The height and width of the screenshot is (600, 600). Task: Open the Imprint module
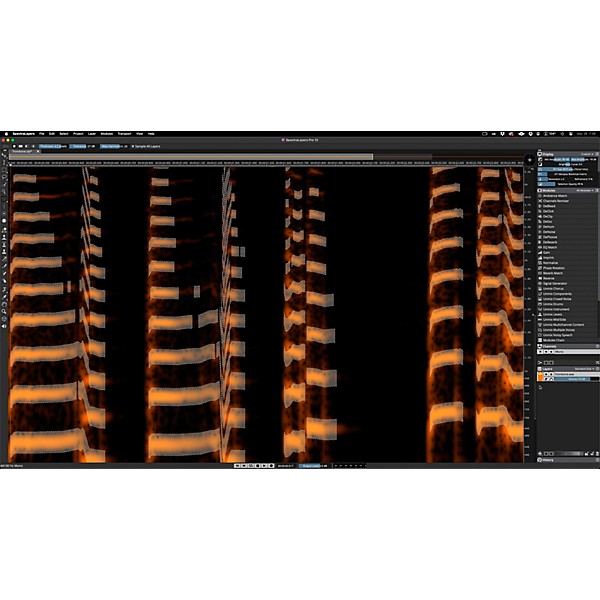(x=548, y=258)
